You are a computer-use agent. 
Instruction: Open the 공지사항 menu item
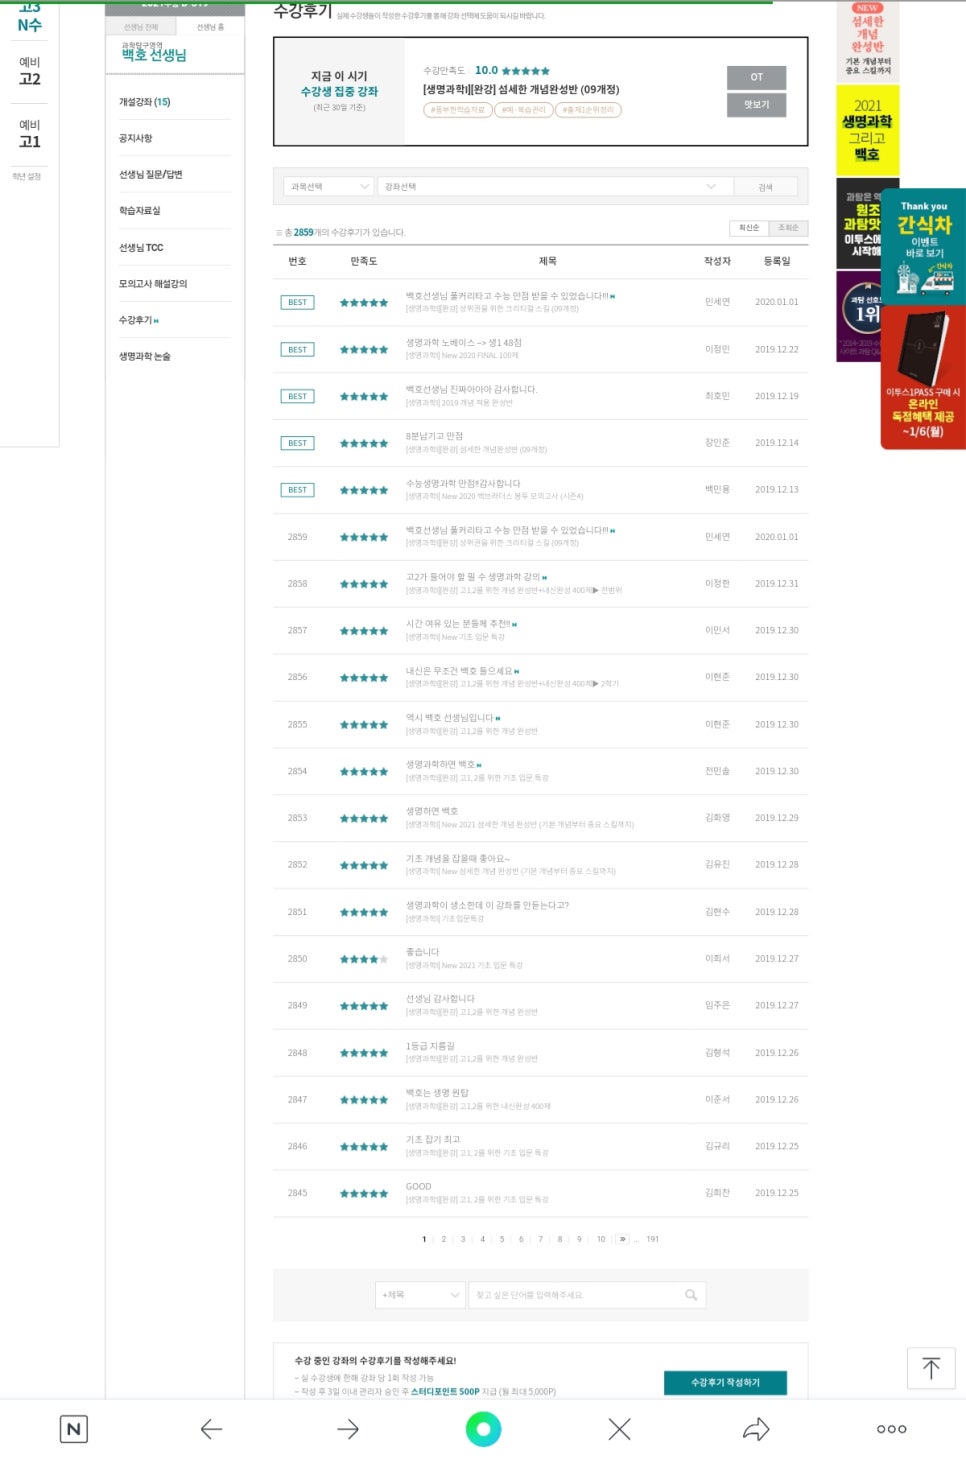pos(136,138)
